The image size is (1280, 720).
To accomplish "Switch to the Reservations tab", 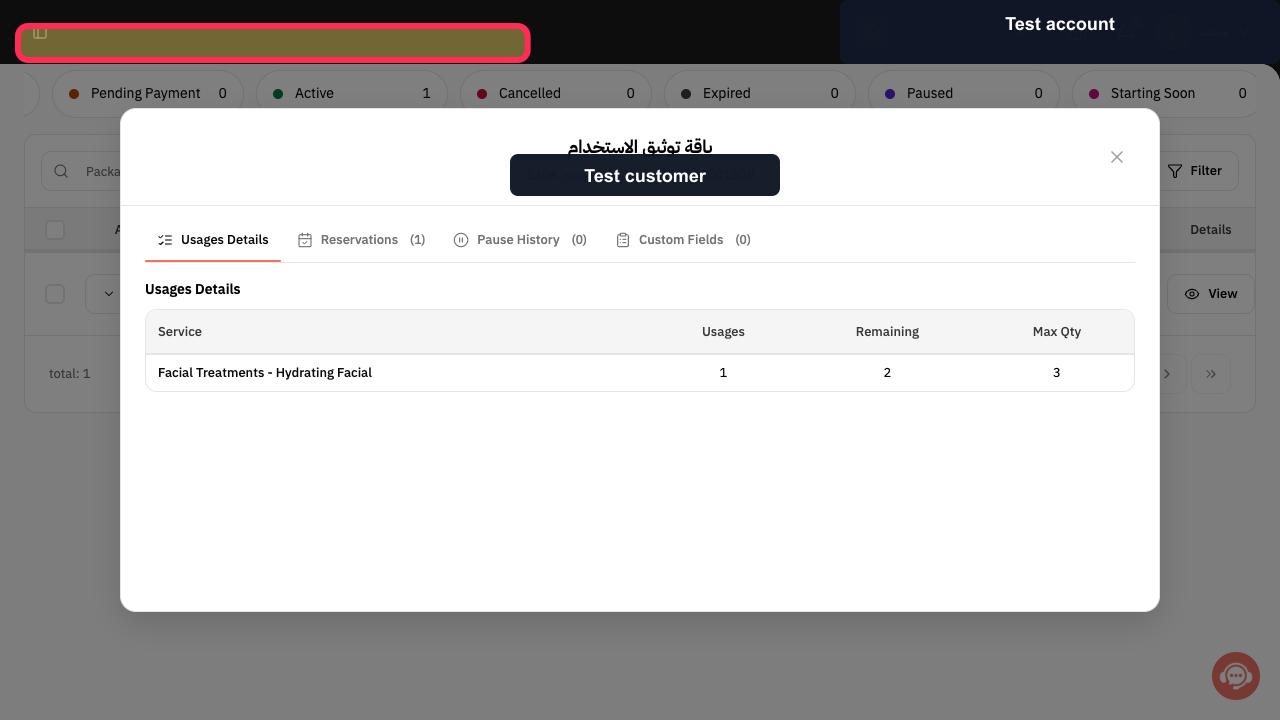I will (x=361, y=240).
